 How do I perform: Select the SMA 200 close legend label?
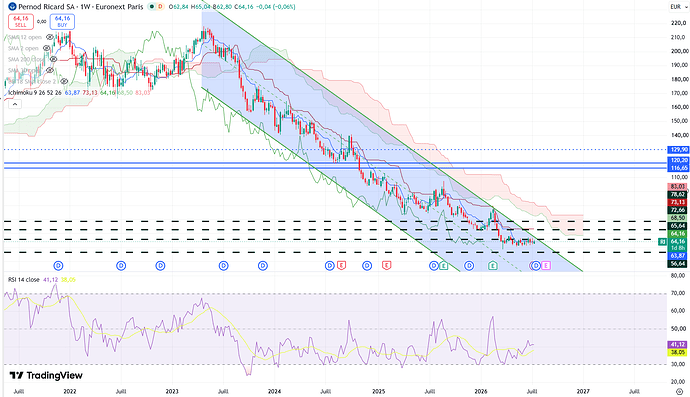tap(26, 59)
